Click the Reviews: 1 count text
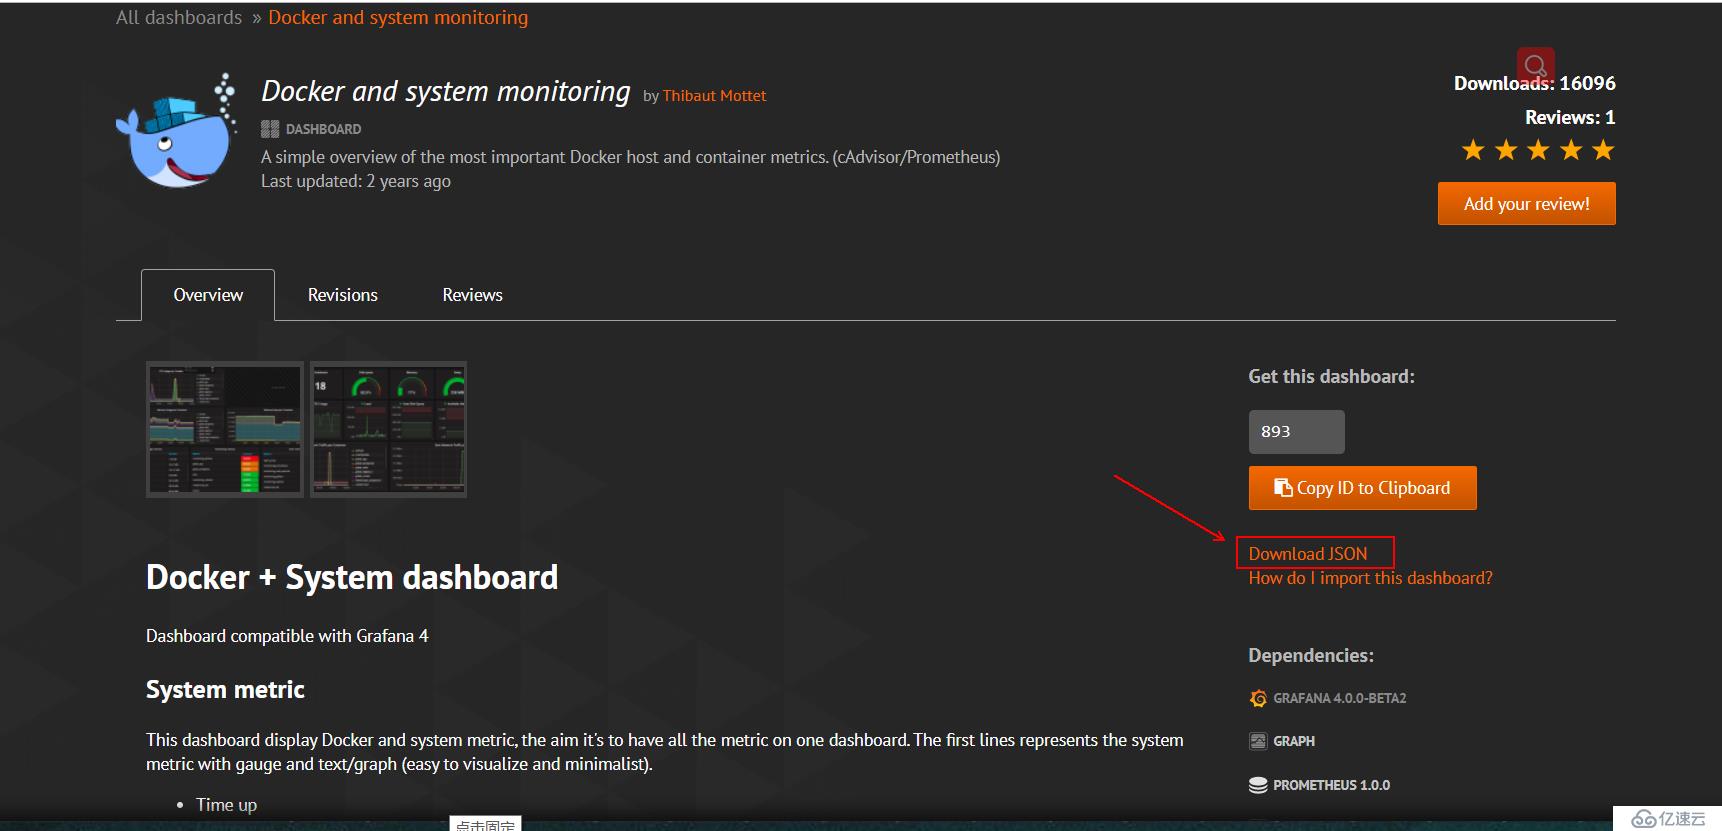 point(1570,117)
